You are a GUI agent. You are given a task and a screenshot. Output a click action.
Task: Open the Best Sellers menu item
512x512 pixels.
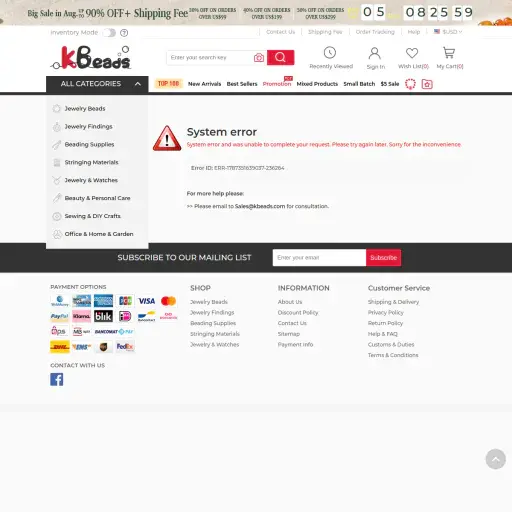(242, 84)
